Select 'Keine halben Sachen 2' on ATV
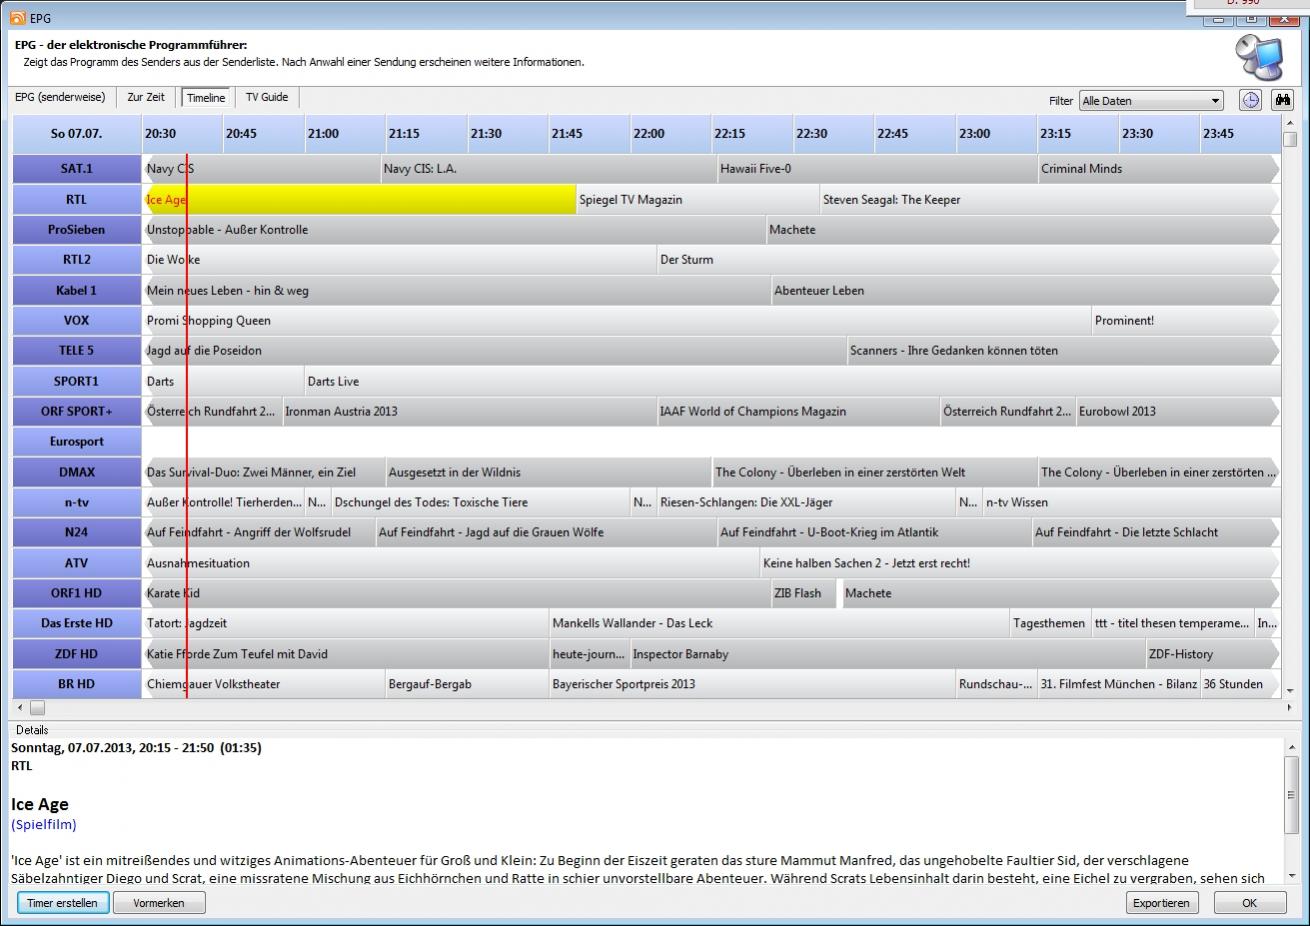 [1019, 563]
